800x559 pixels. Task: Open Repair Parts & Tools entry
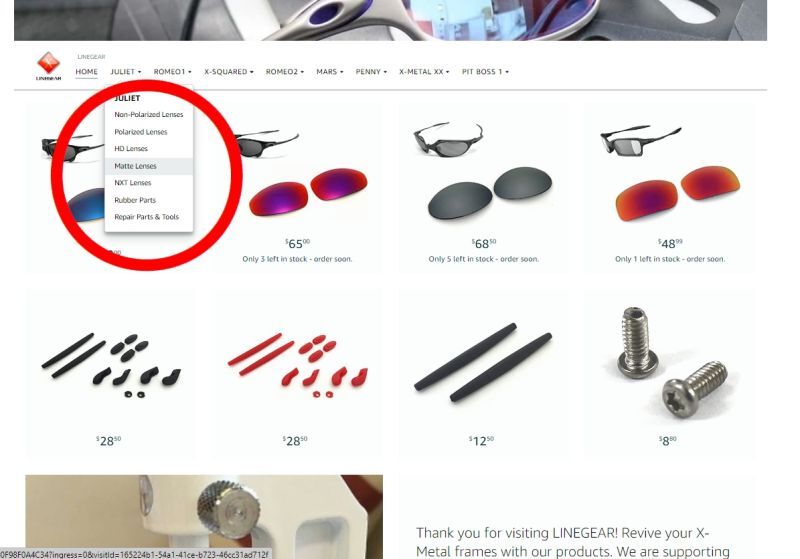(x=148, y=217)
